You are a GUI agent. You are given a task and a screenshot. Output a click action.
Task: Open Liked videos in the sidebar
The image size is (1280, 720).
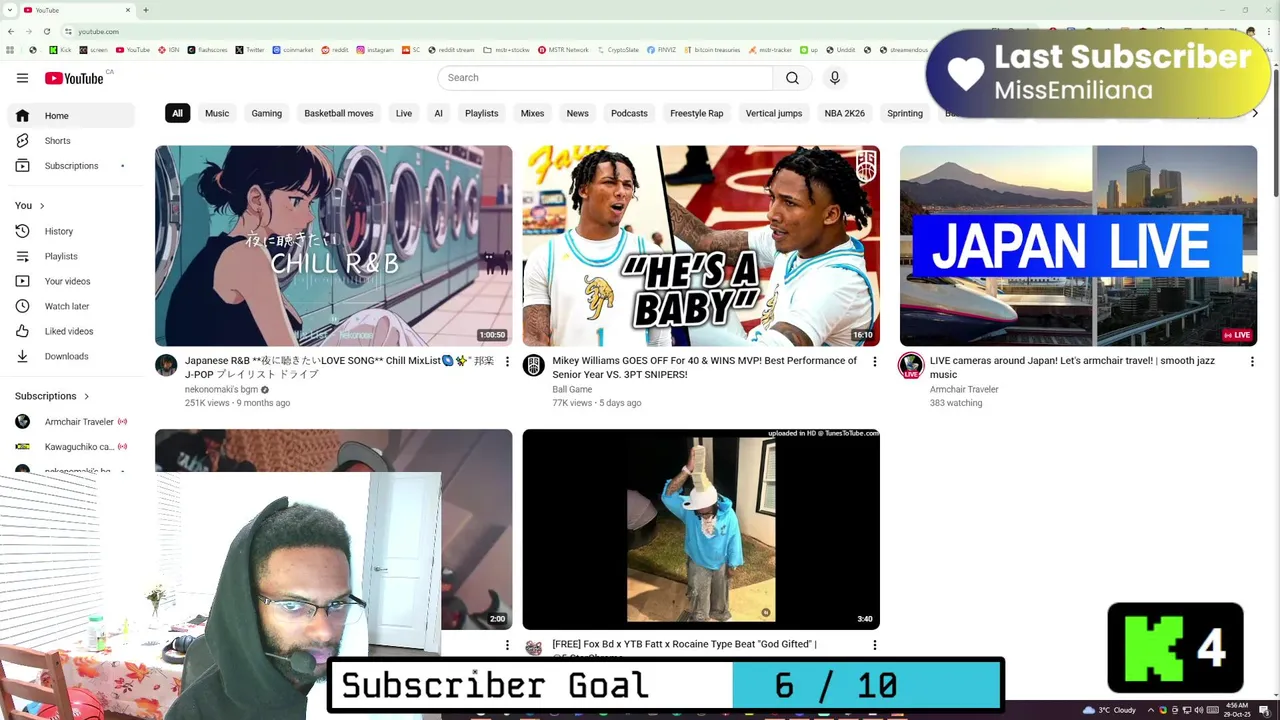tap(71, 331)
